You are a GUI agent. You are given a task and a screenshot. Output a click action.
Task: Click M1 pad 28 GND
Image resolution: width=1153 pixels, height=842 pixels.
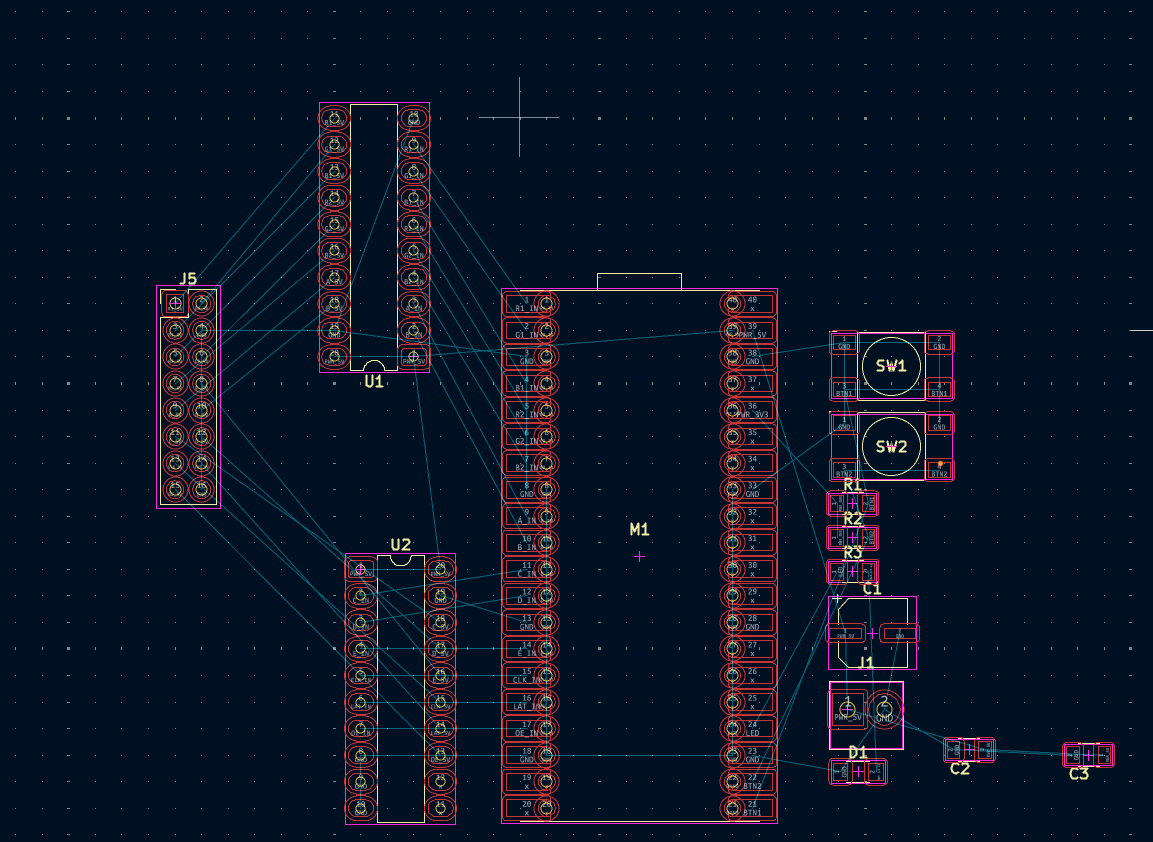pos(752,622)
